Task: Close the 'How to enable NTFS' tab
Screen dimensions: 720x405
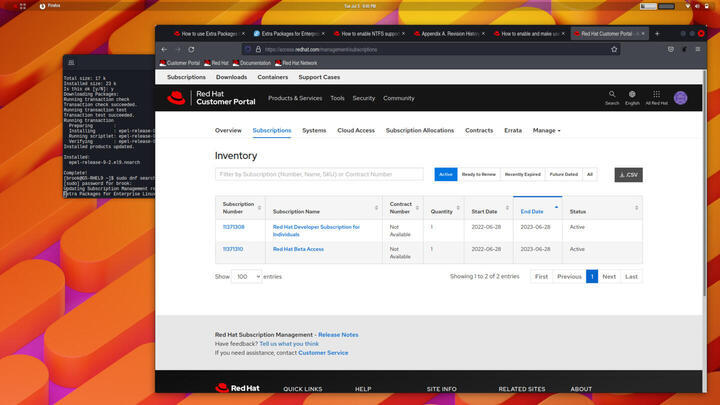Action: [x=403, y=34]
